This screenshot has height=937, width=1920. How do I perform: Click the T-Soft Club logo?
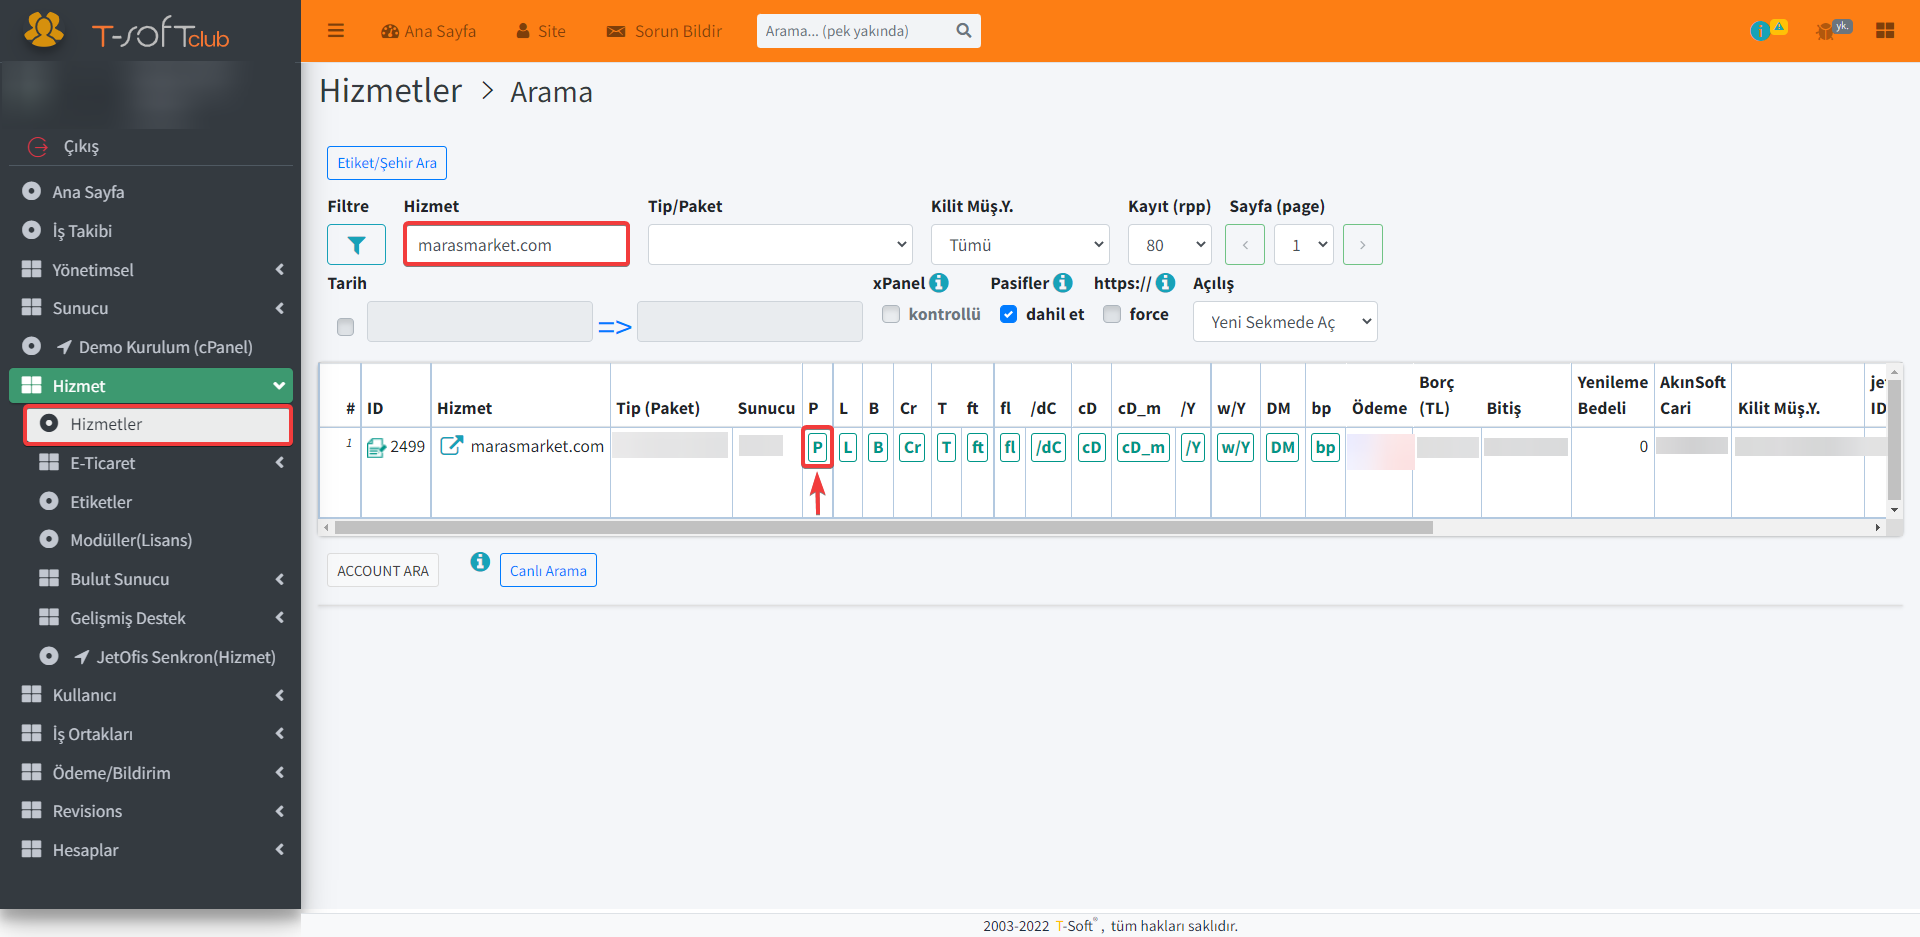point(128,32)
